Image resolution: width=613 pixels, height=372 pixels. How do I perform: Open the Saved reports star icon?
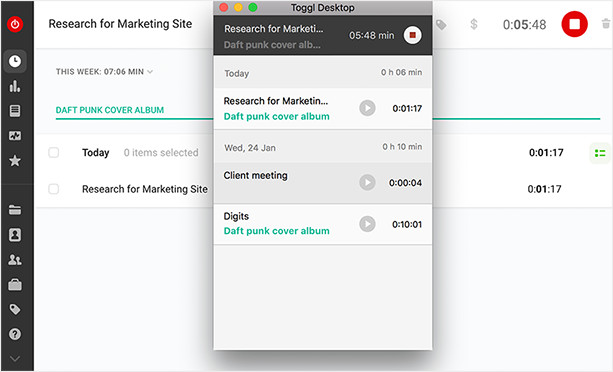coord(15,161)
